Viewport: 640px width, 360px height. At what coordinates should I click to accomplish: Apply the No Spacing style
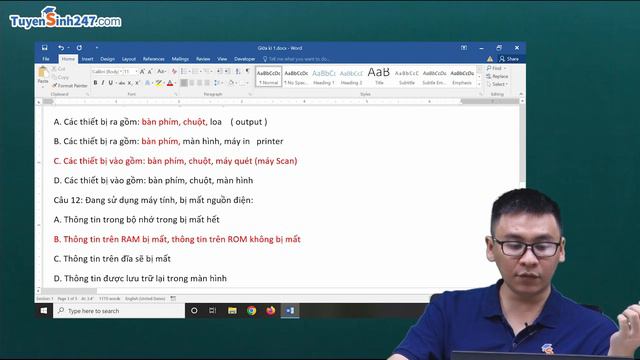[296, 76]
